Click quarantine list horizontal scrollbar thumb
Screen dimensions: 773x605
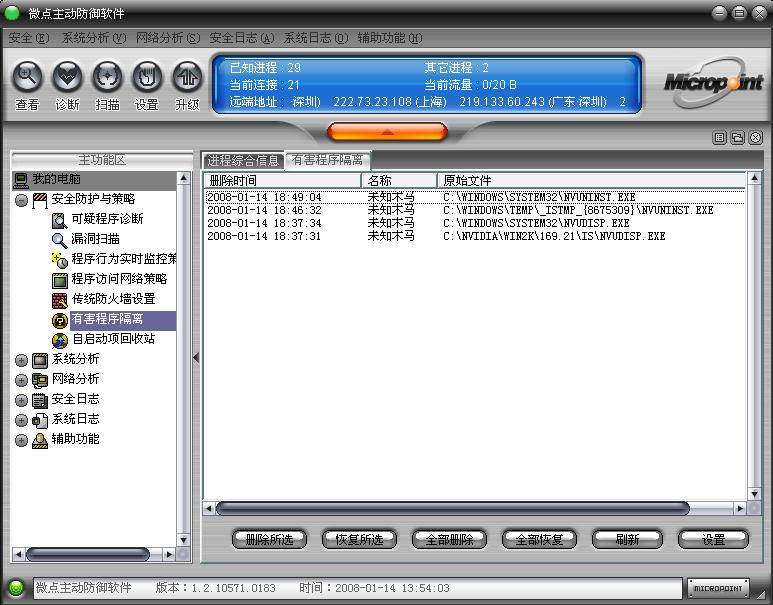point(453,508)
